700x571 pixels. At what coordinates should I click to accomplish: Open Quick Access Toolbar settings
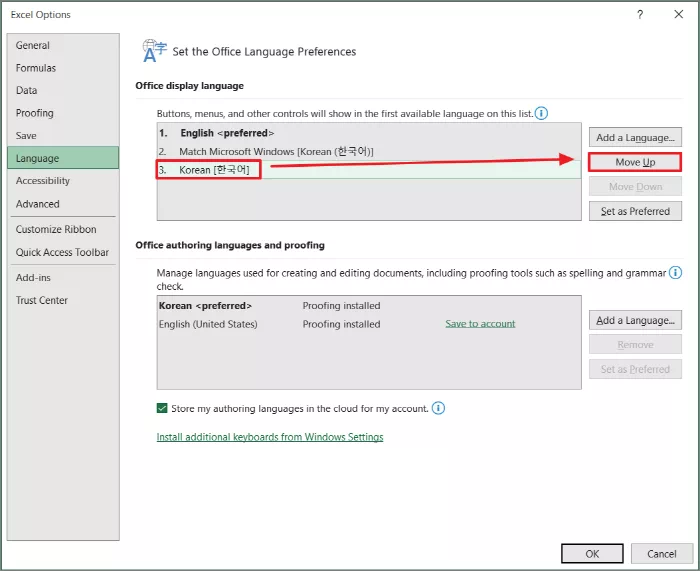pos(63,252)
